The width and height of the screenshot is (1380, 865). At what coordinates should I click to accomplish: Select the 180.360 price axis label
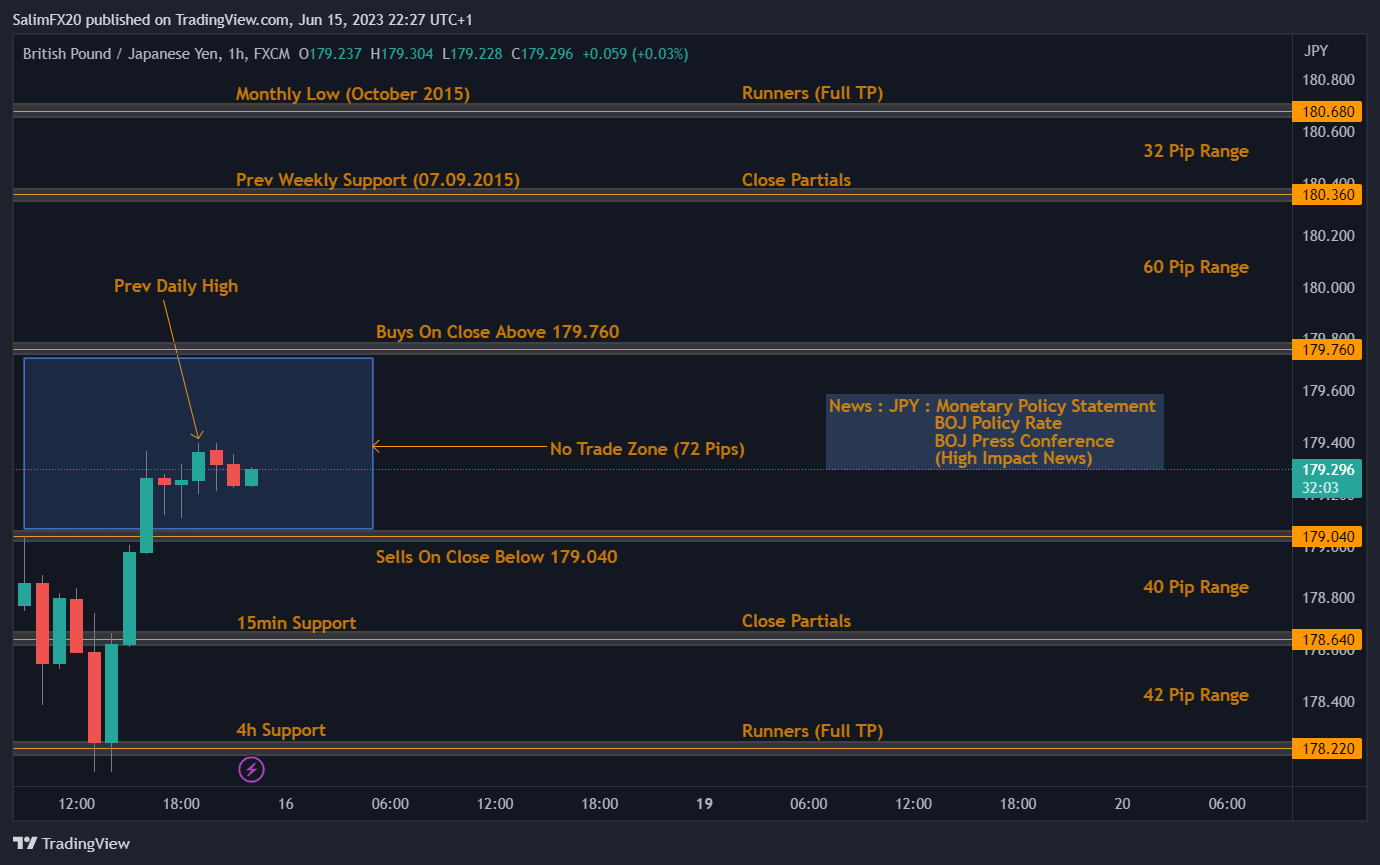tap(1326, 194)
